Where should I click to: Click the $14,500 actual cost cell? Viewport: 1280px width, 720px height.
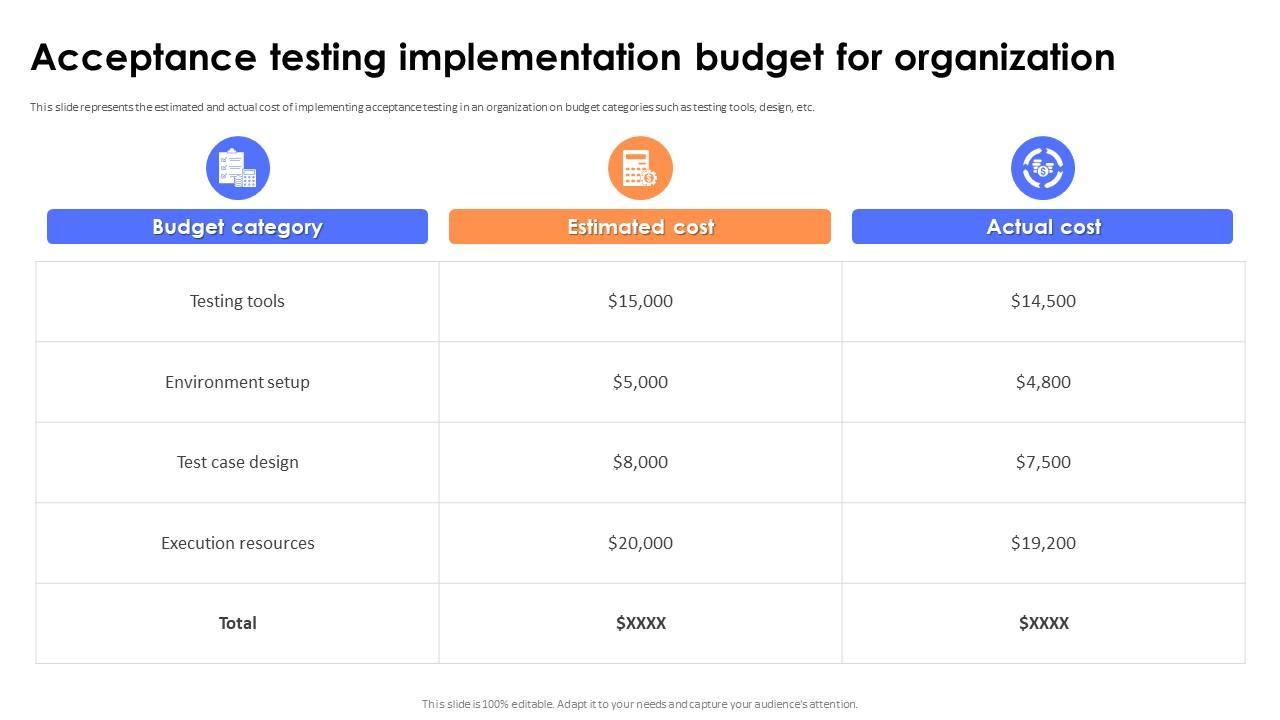tap(1043, 301)
